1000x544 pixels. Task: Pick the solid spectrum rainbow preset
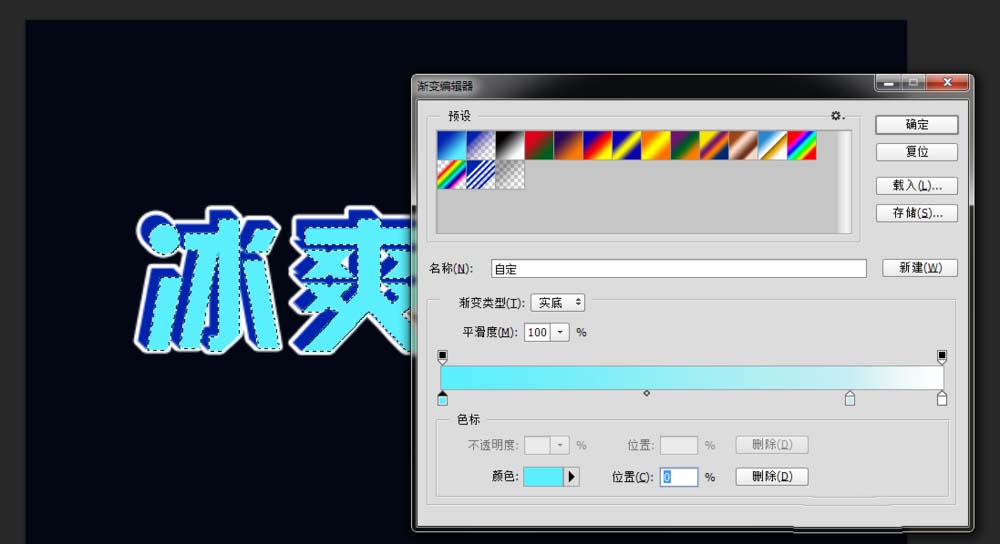pos(802,145)
